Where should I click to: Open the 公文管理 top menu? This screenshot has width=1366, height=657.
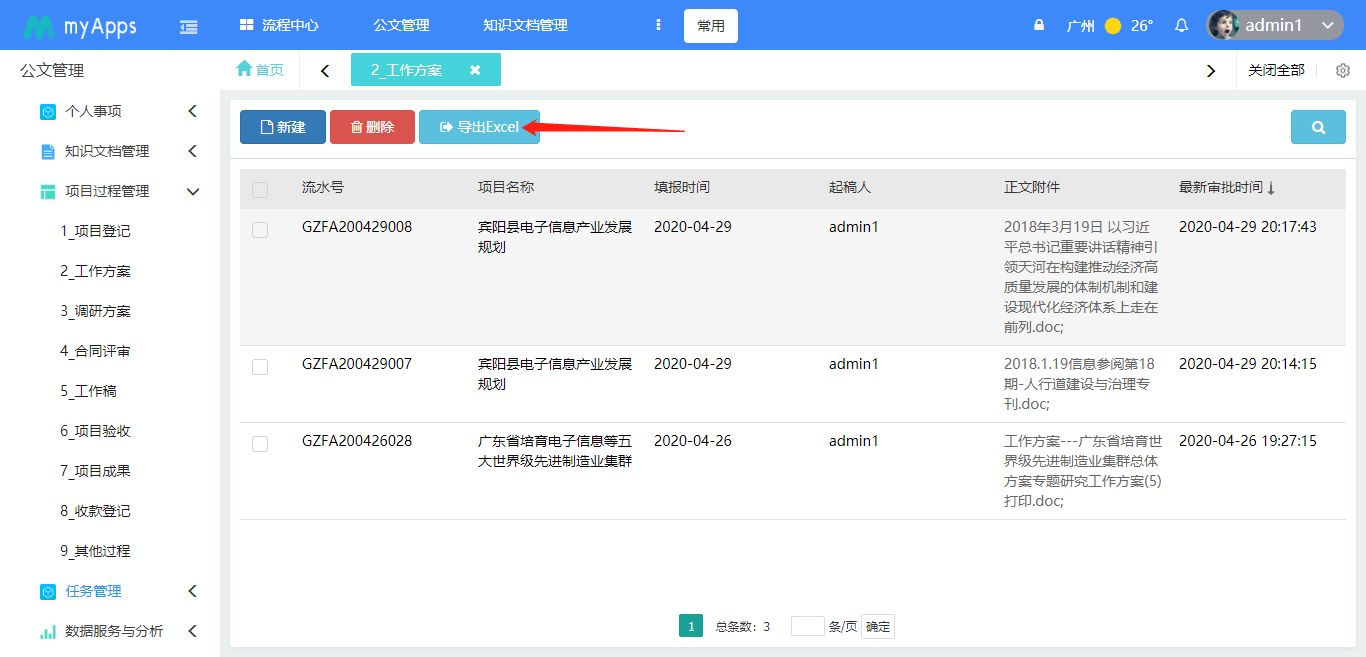(401, 26)
